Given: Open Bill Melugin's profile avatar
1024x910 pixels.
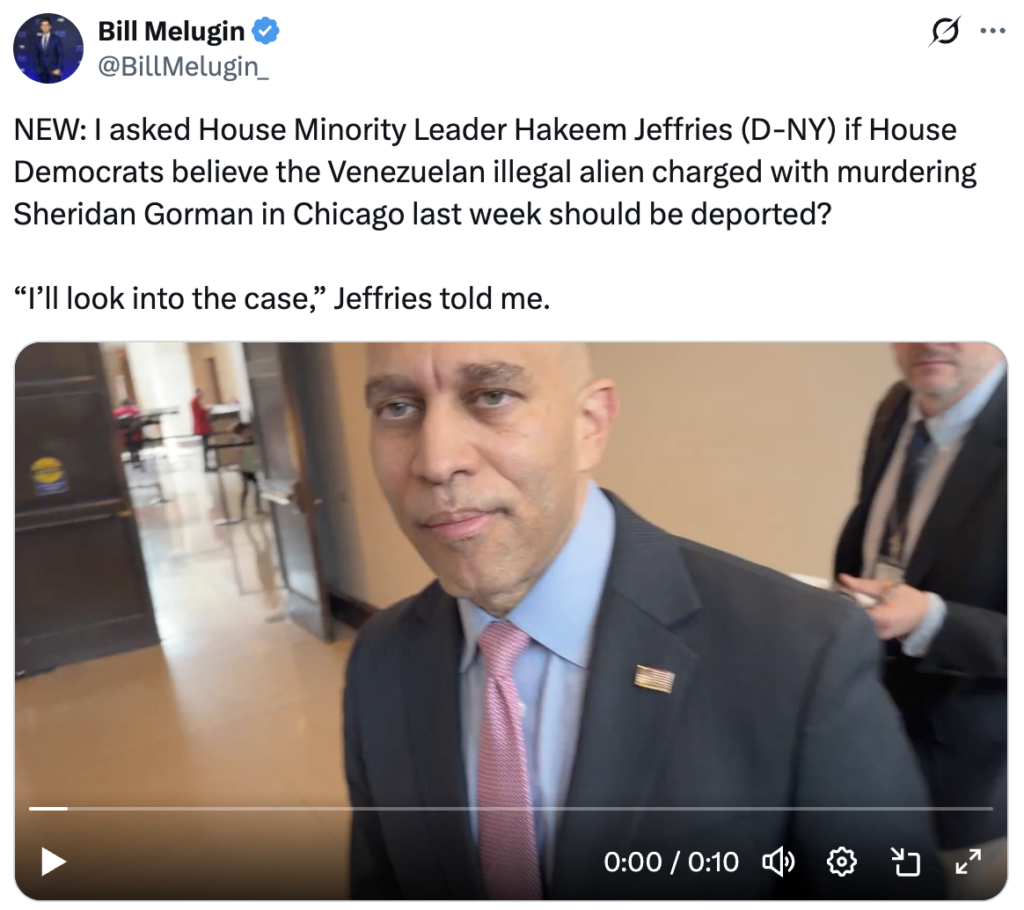Looking at the screenshot, I should coord(48,48).
